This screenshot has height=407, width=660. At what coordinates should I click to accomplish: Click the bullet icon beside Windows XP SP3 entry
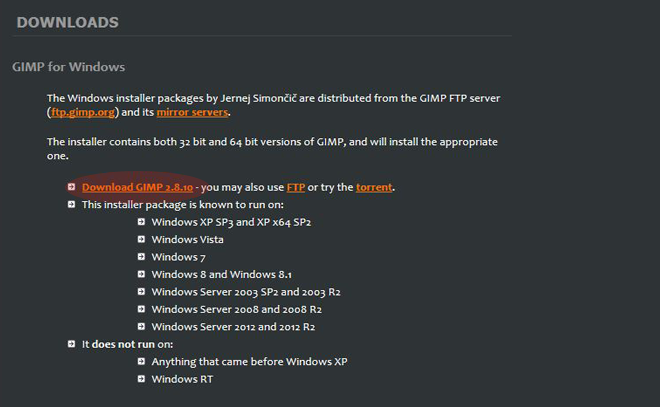pos(141,222)
